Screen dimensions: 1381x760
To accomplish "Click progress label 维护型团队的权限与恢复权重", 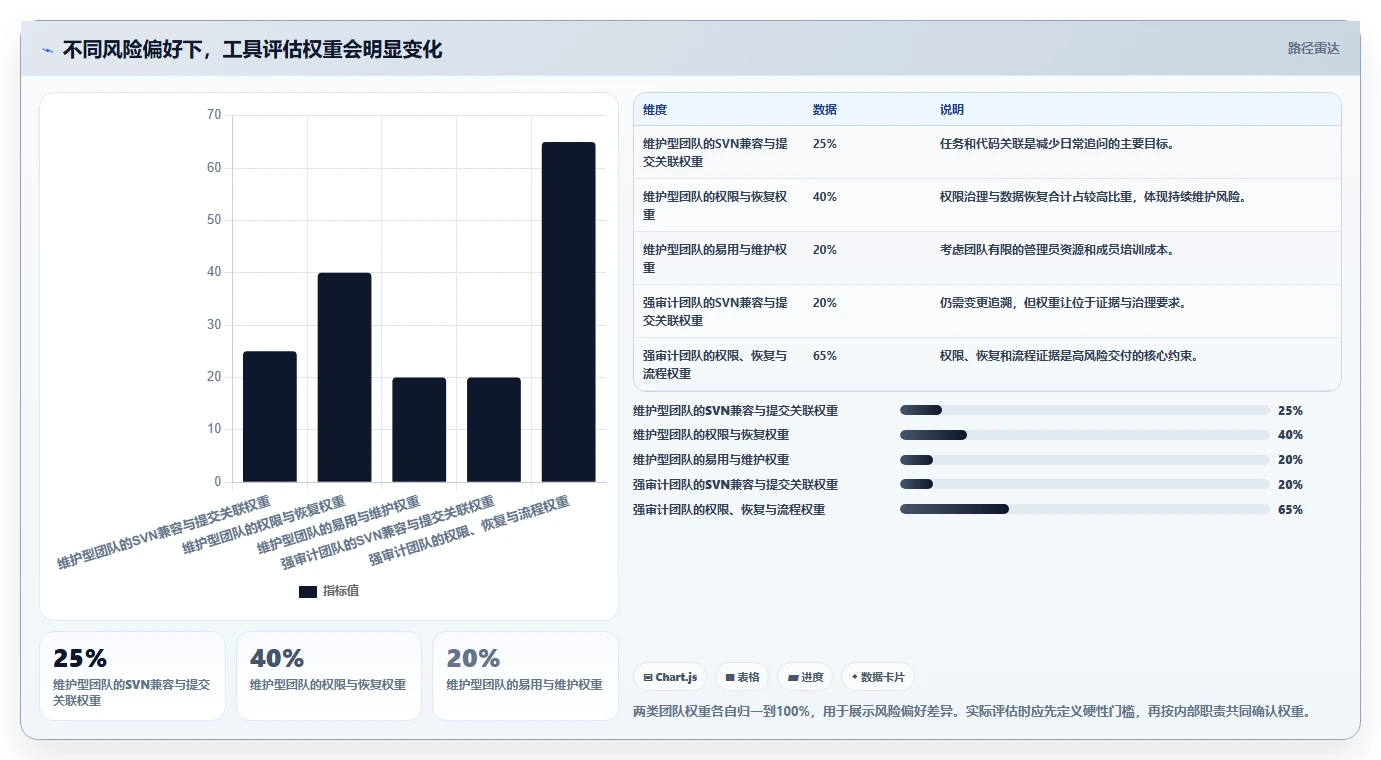I will [x=711, y=435].
